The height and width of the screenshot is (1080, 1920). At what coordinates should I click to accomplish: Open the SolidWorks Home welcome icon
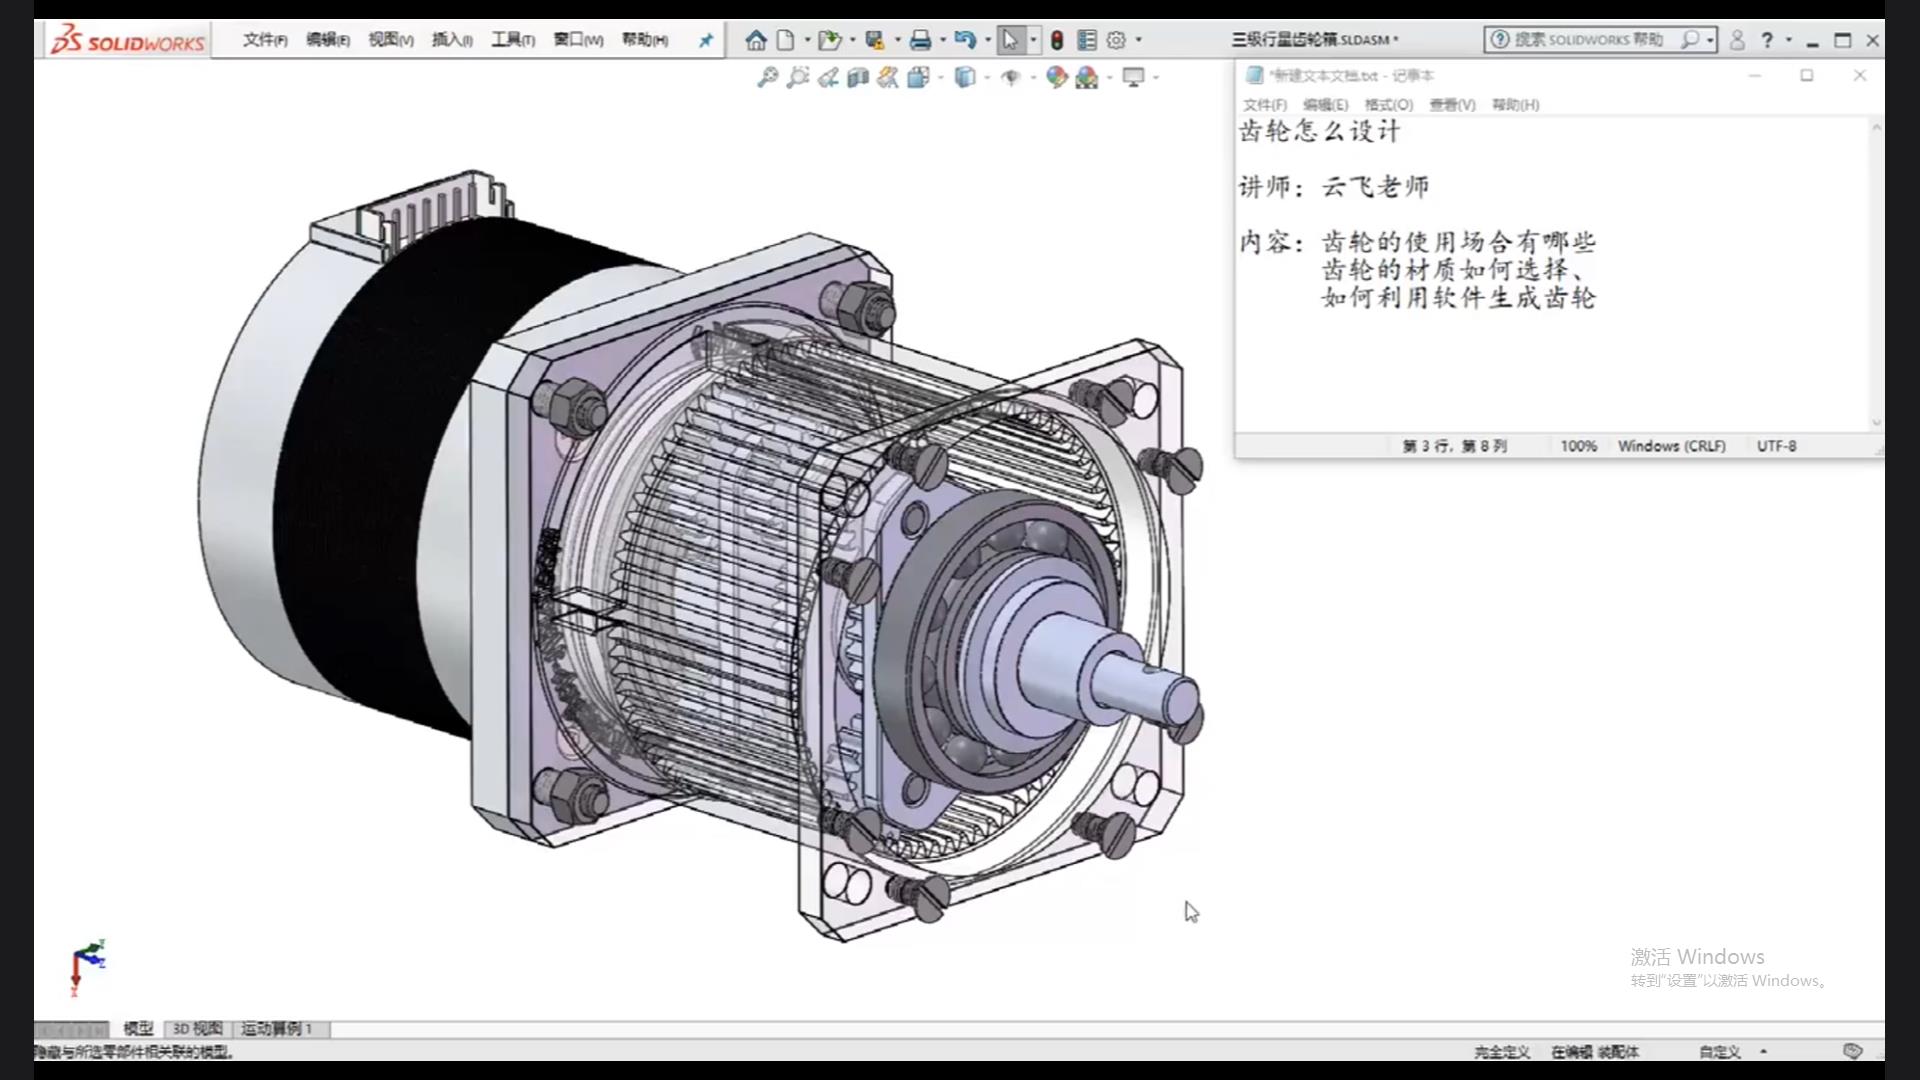pyautogui.click(x=756, y=40)
